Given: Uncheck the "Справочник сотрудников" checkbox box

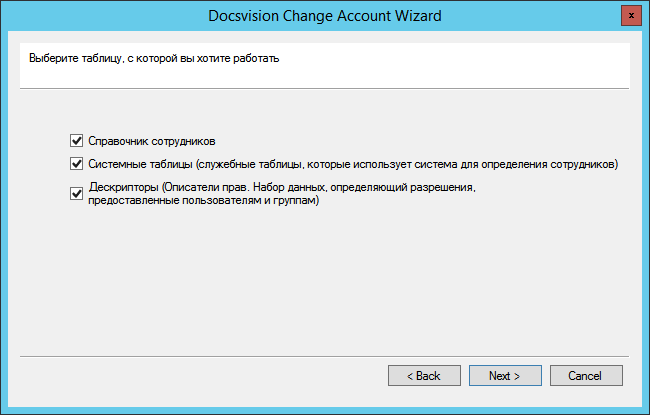Looking at the screenshot, I should [76, 141].
